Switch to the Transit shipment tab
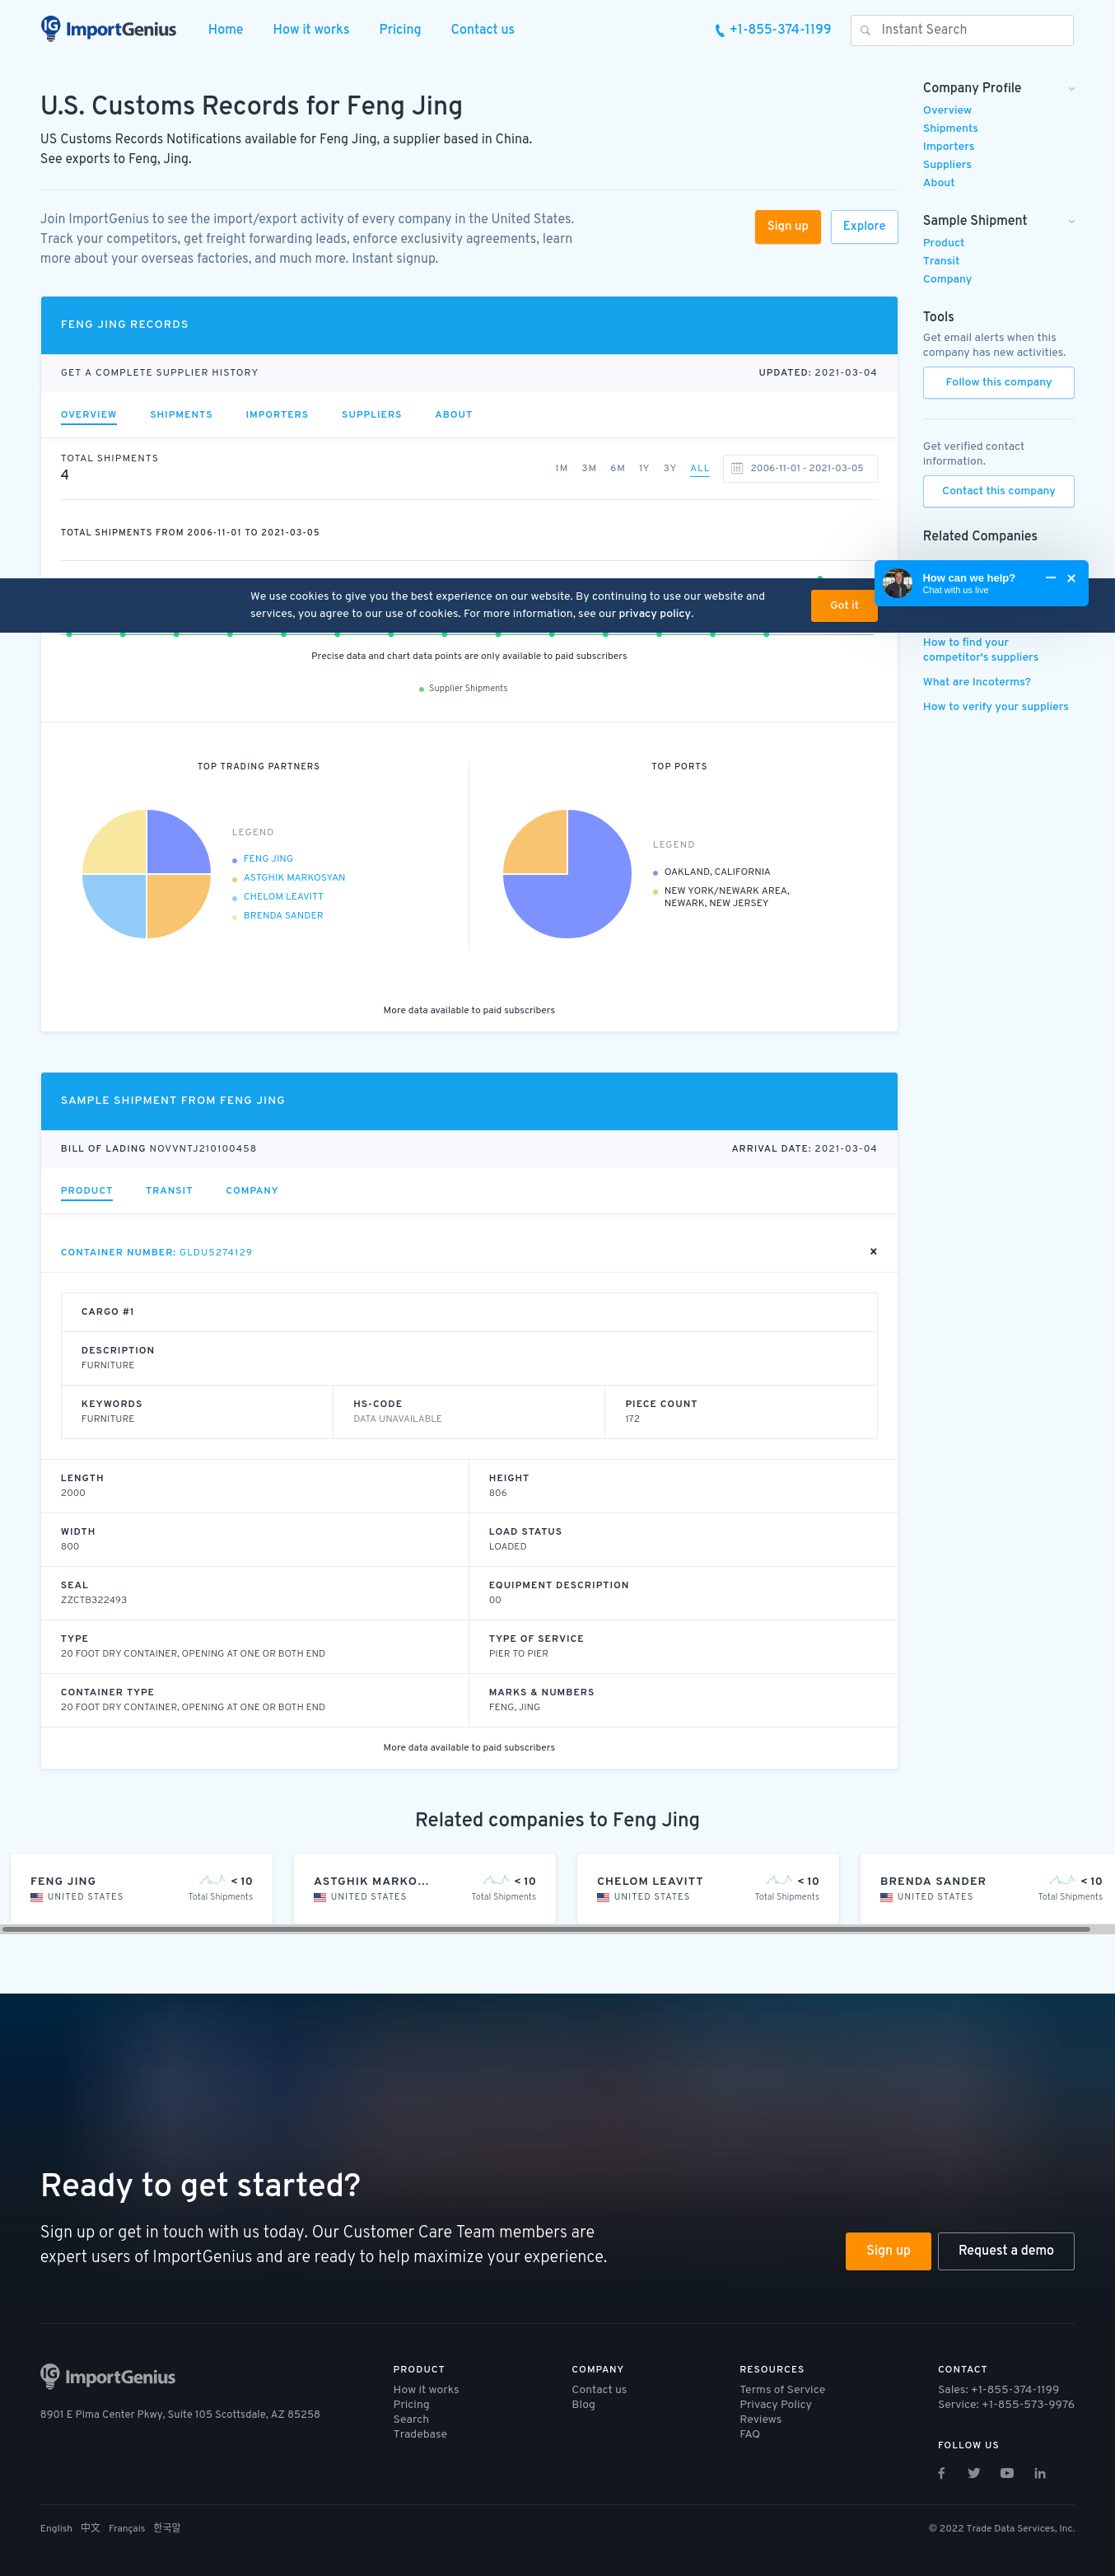This screenshot has height=2576, width=1115. pyautogui.click(x=169, y=1190)
